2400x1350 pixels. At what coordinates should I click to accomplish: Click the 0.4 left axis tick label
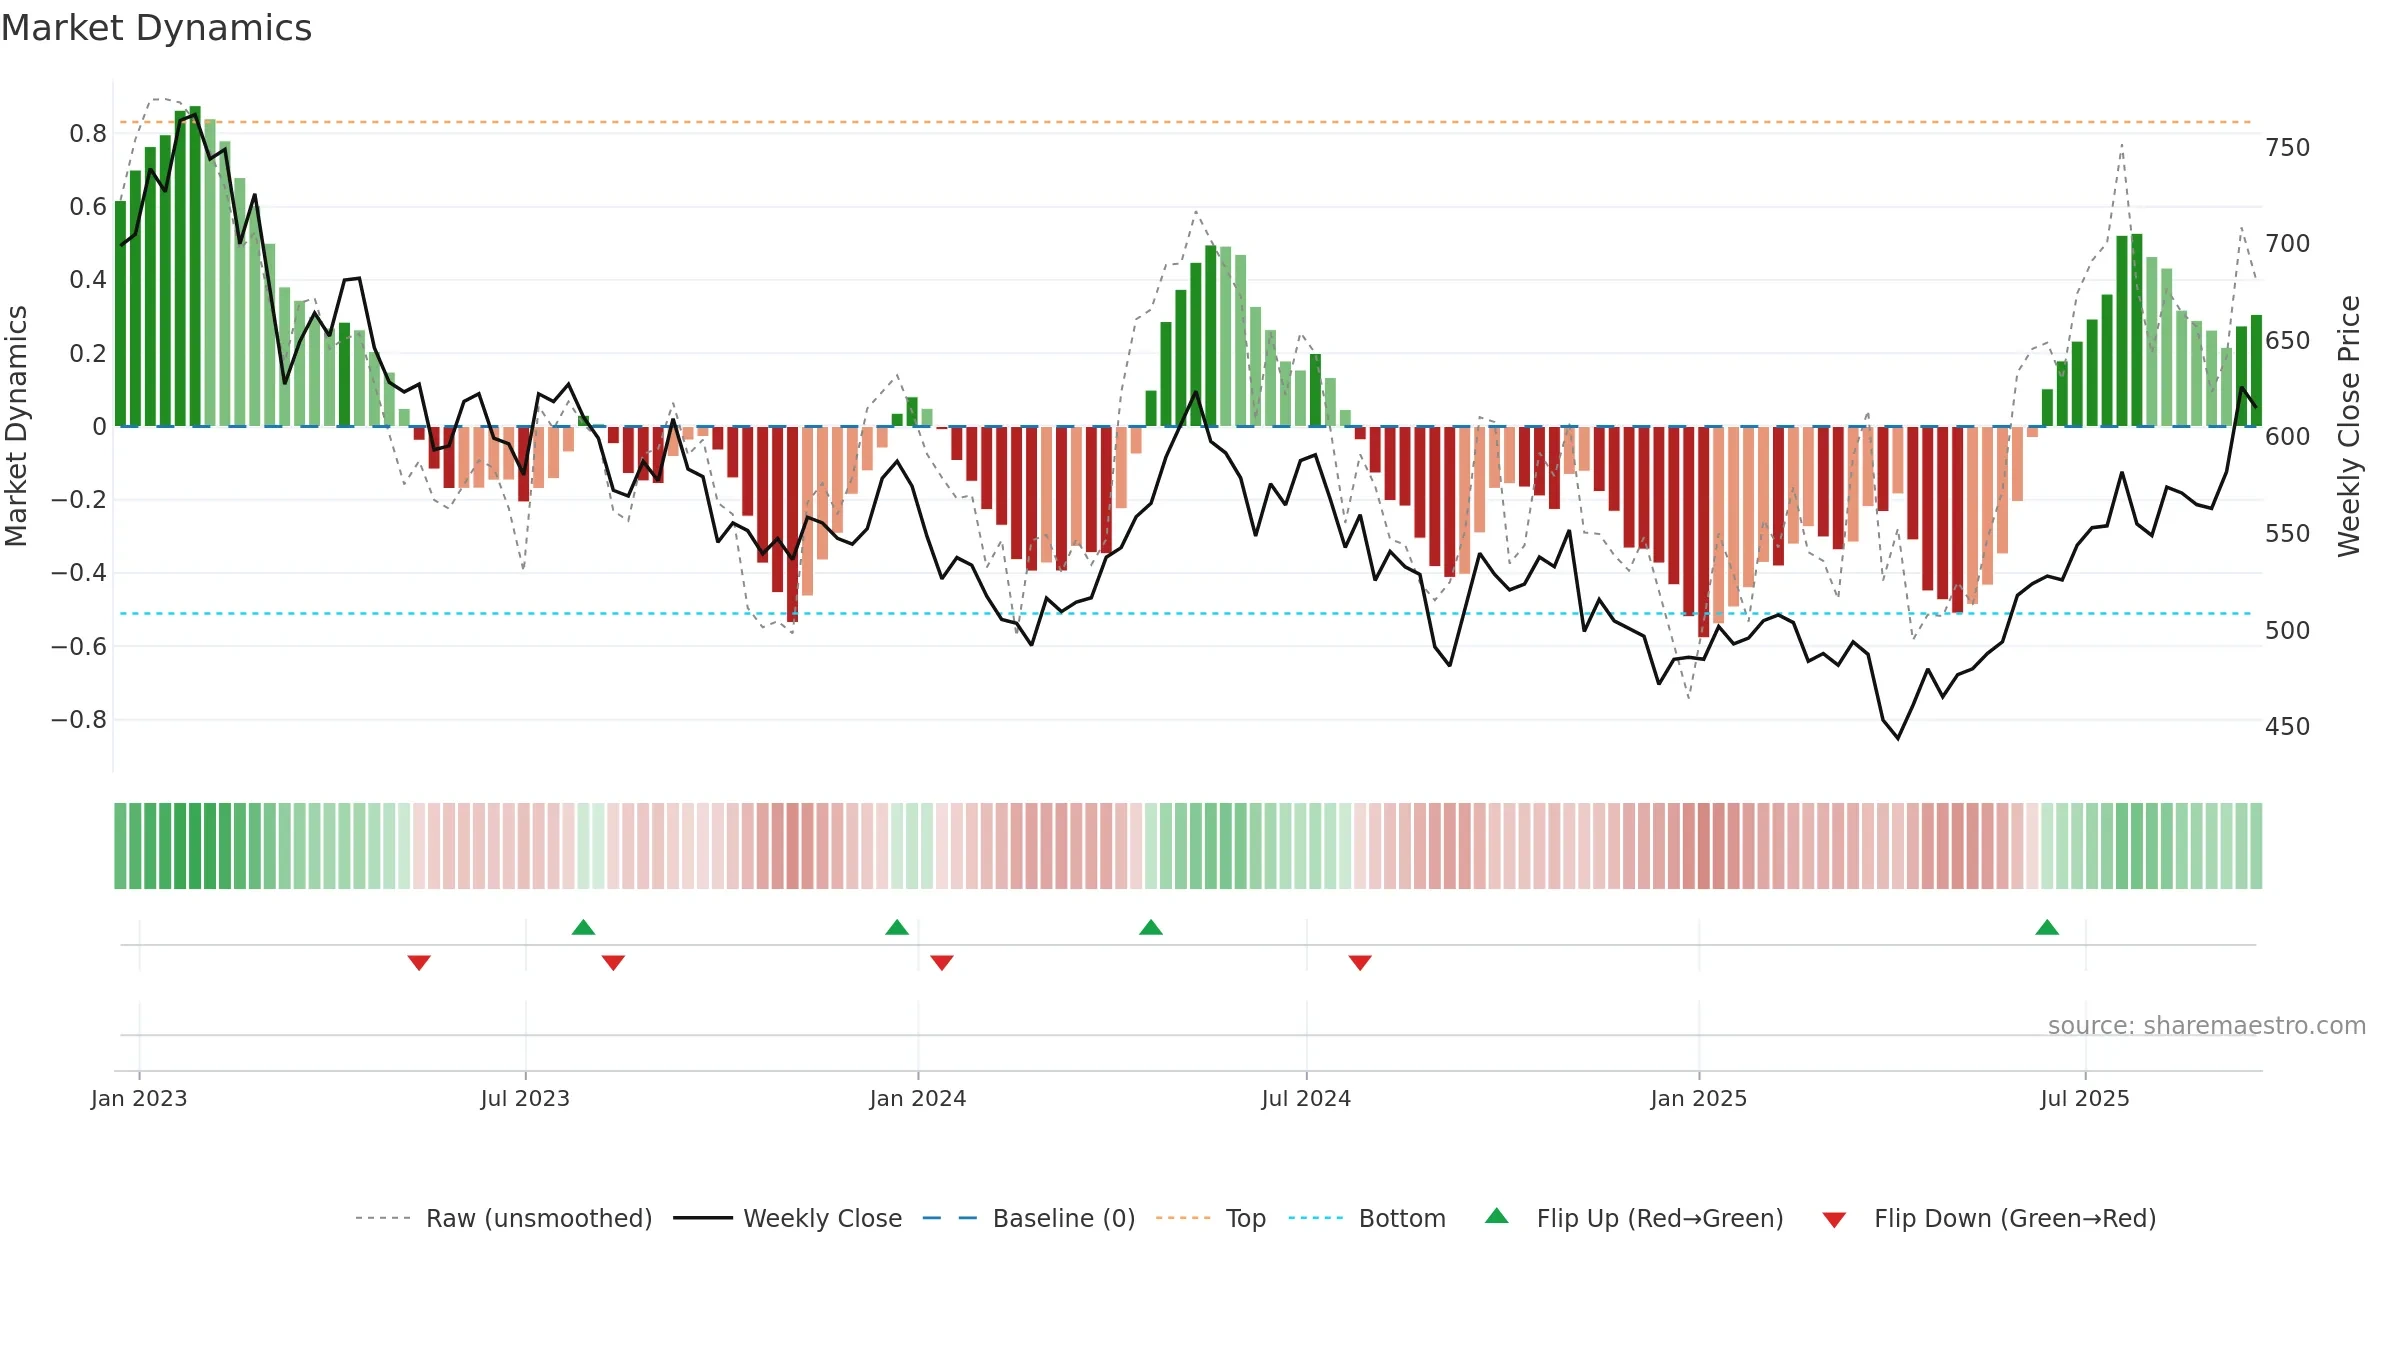tap(88, 280)
